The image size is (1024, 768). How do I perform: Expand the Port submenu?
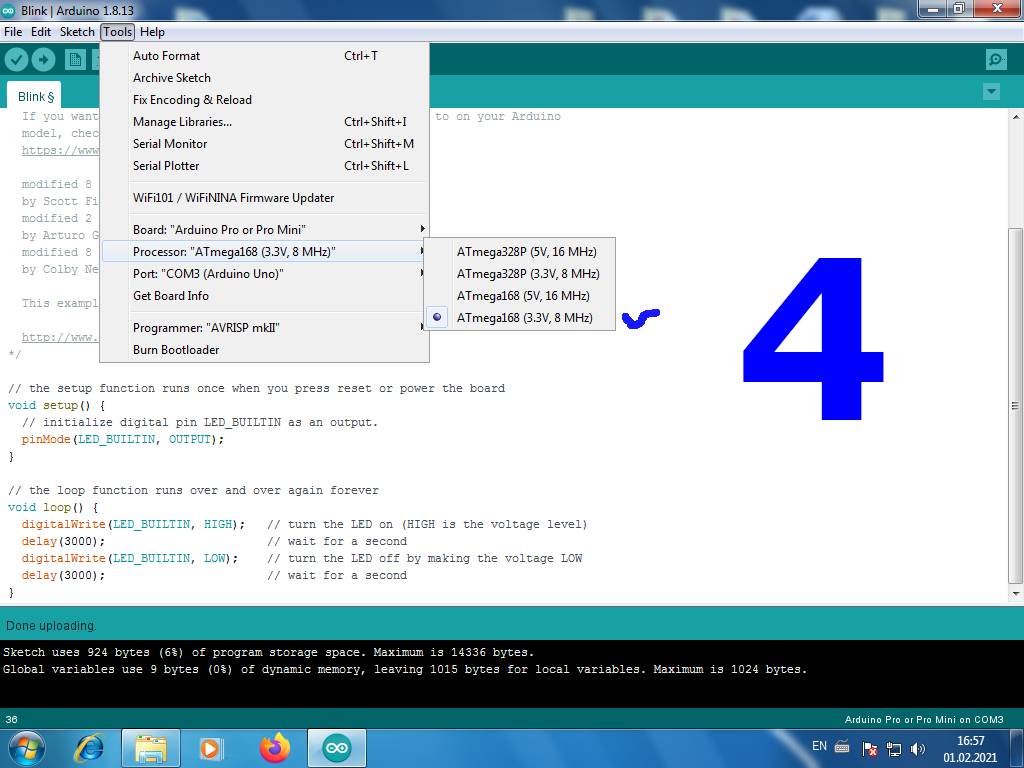click(x=264, y=274)
